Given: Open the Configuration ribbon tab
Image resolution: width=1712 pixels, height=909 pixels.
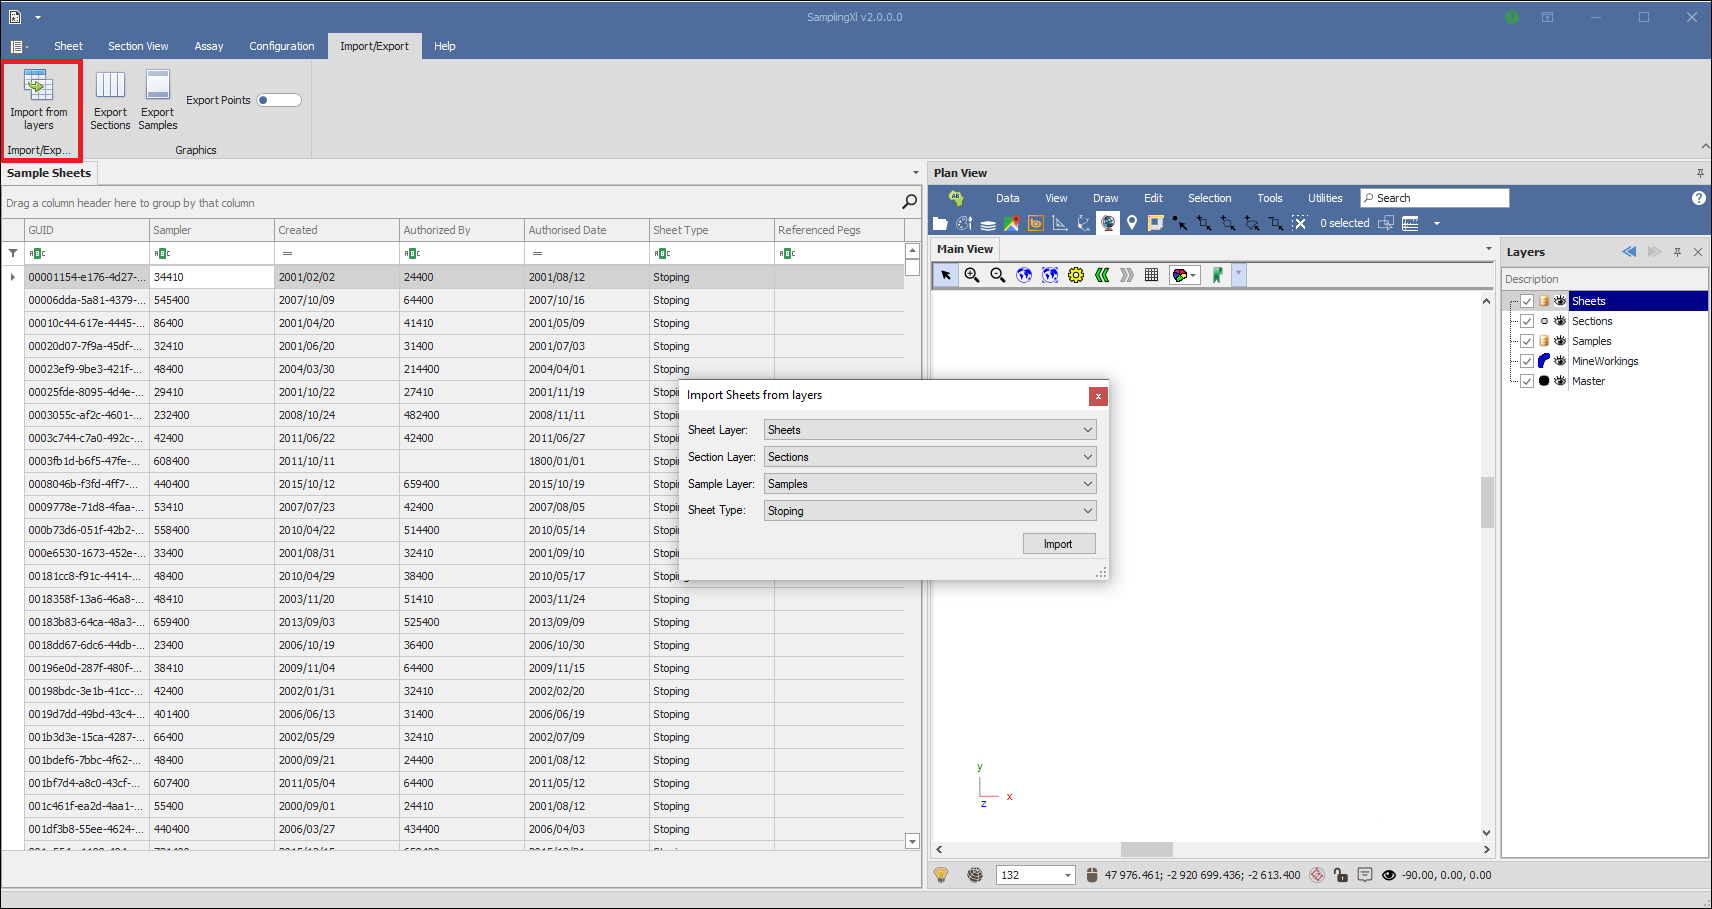Looking at the screenshot, I should click(281, 46).
